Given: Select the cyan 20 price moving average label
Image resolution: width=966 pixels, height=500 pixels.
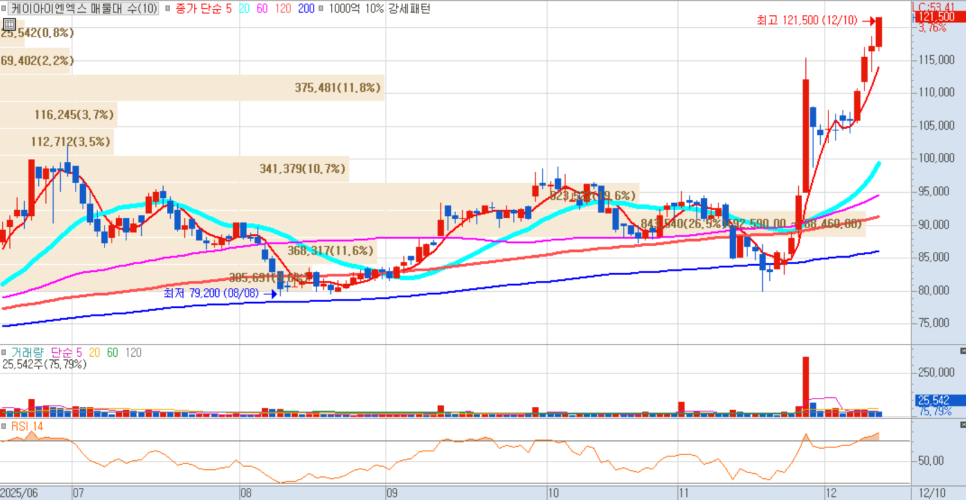Looking at the screenshot, I should [245, 9].
